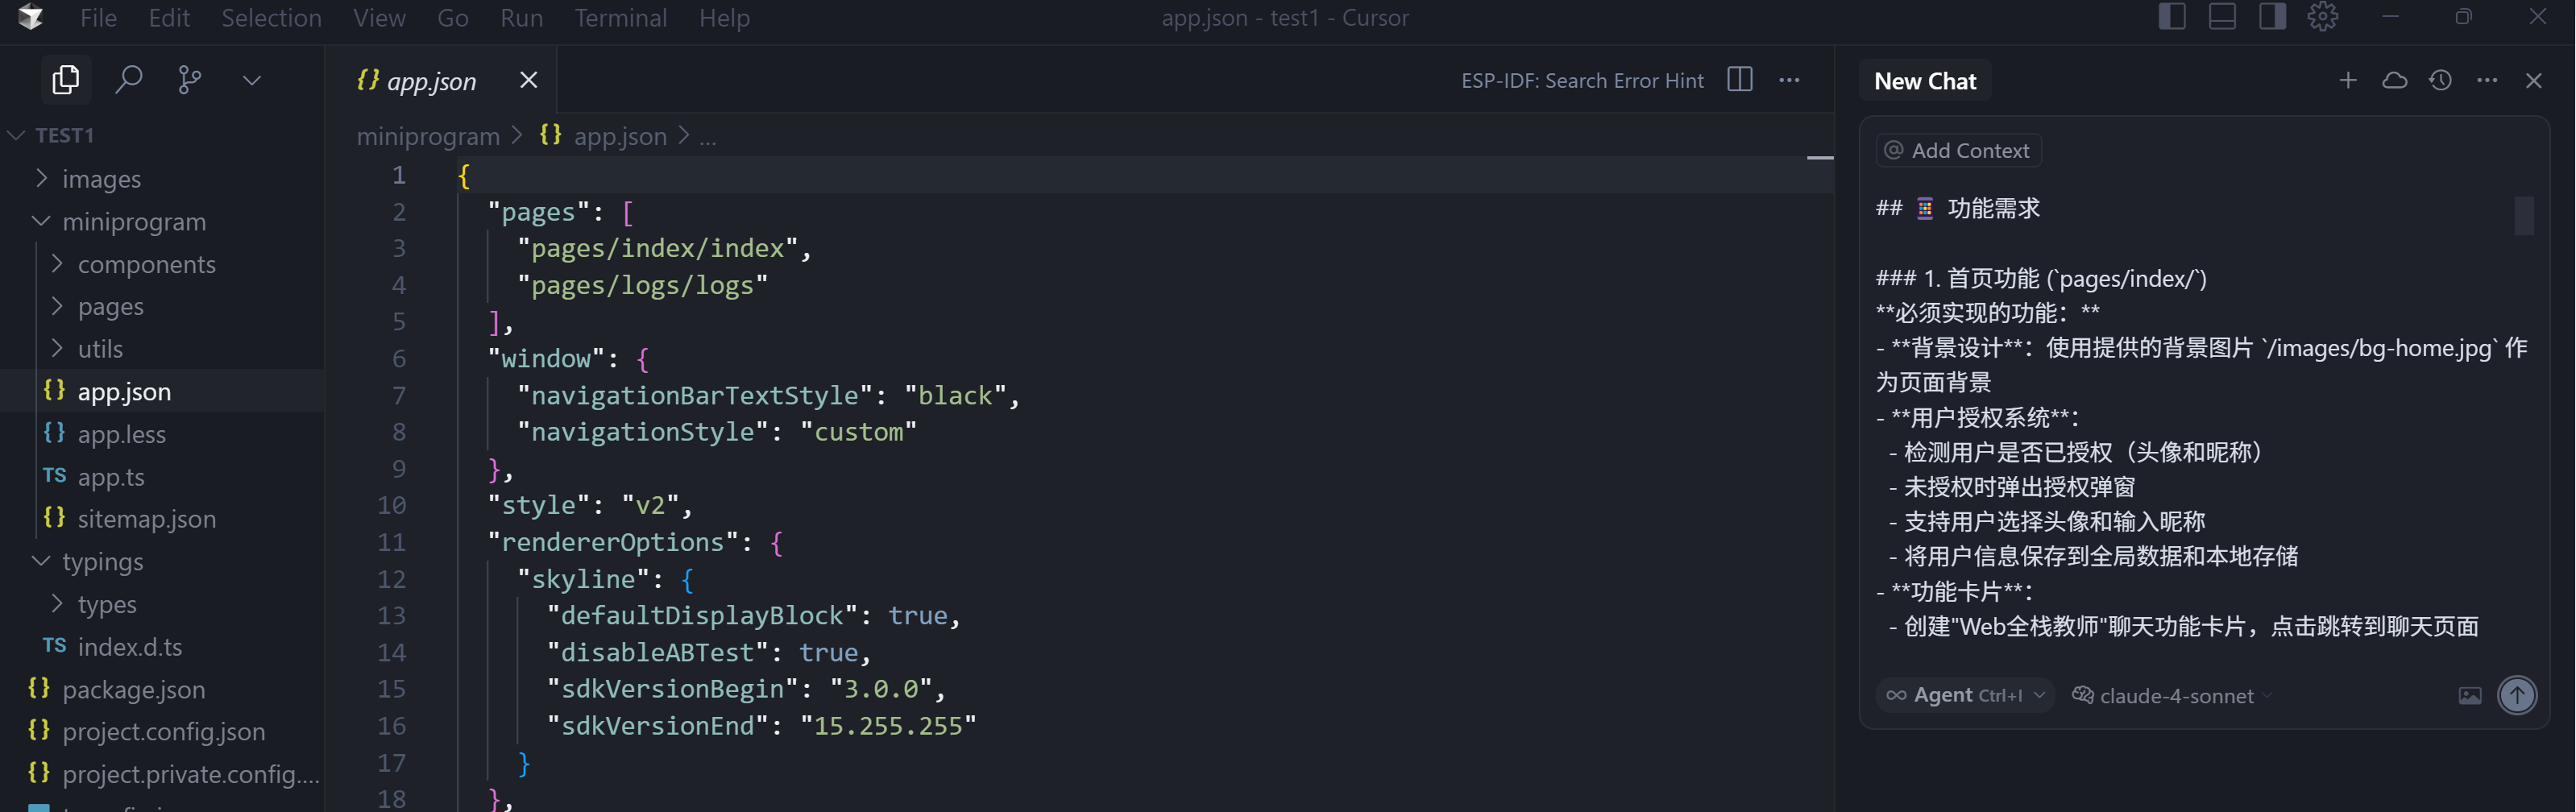Click the chat input scrollbar thumb

click(x=2524, y=215)
